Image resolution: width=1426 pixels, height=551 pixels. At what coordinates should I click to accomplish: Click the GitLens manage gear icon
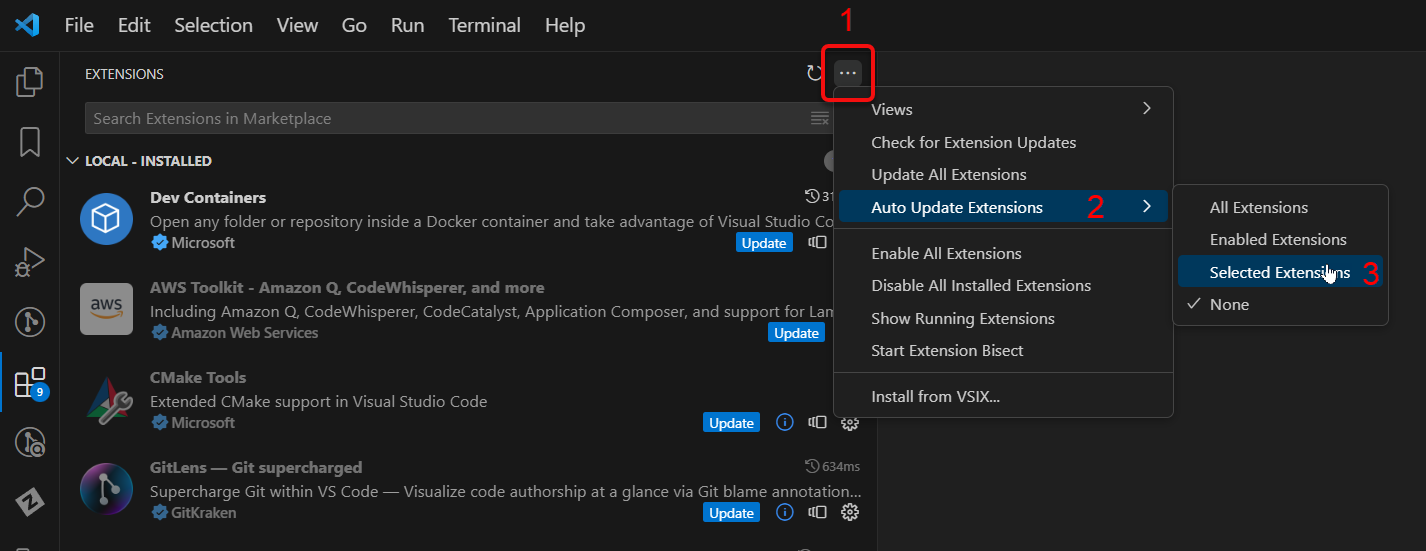(x=850, y=513)
